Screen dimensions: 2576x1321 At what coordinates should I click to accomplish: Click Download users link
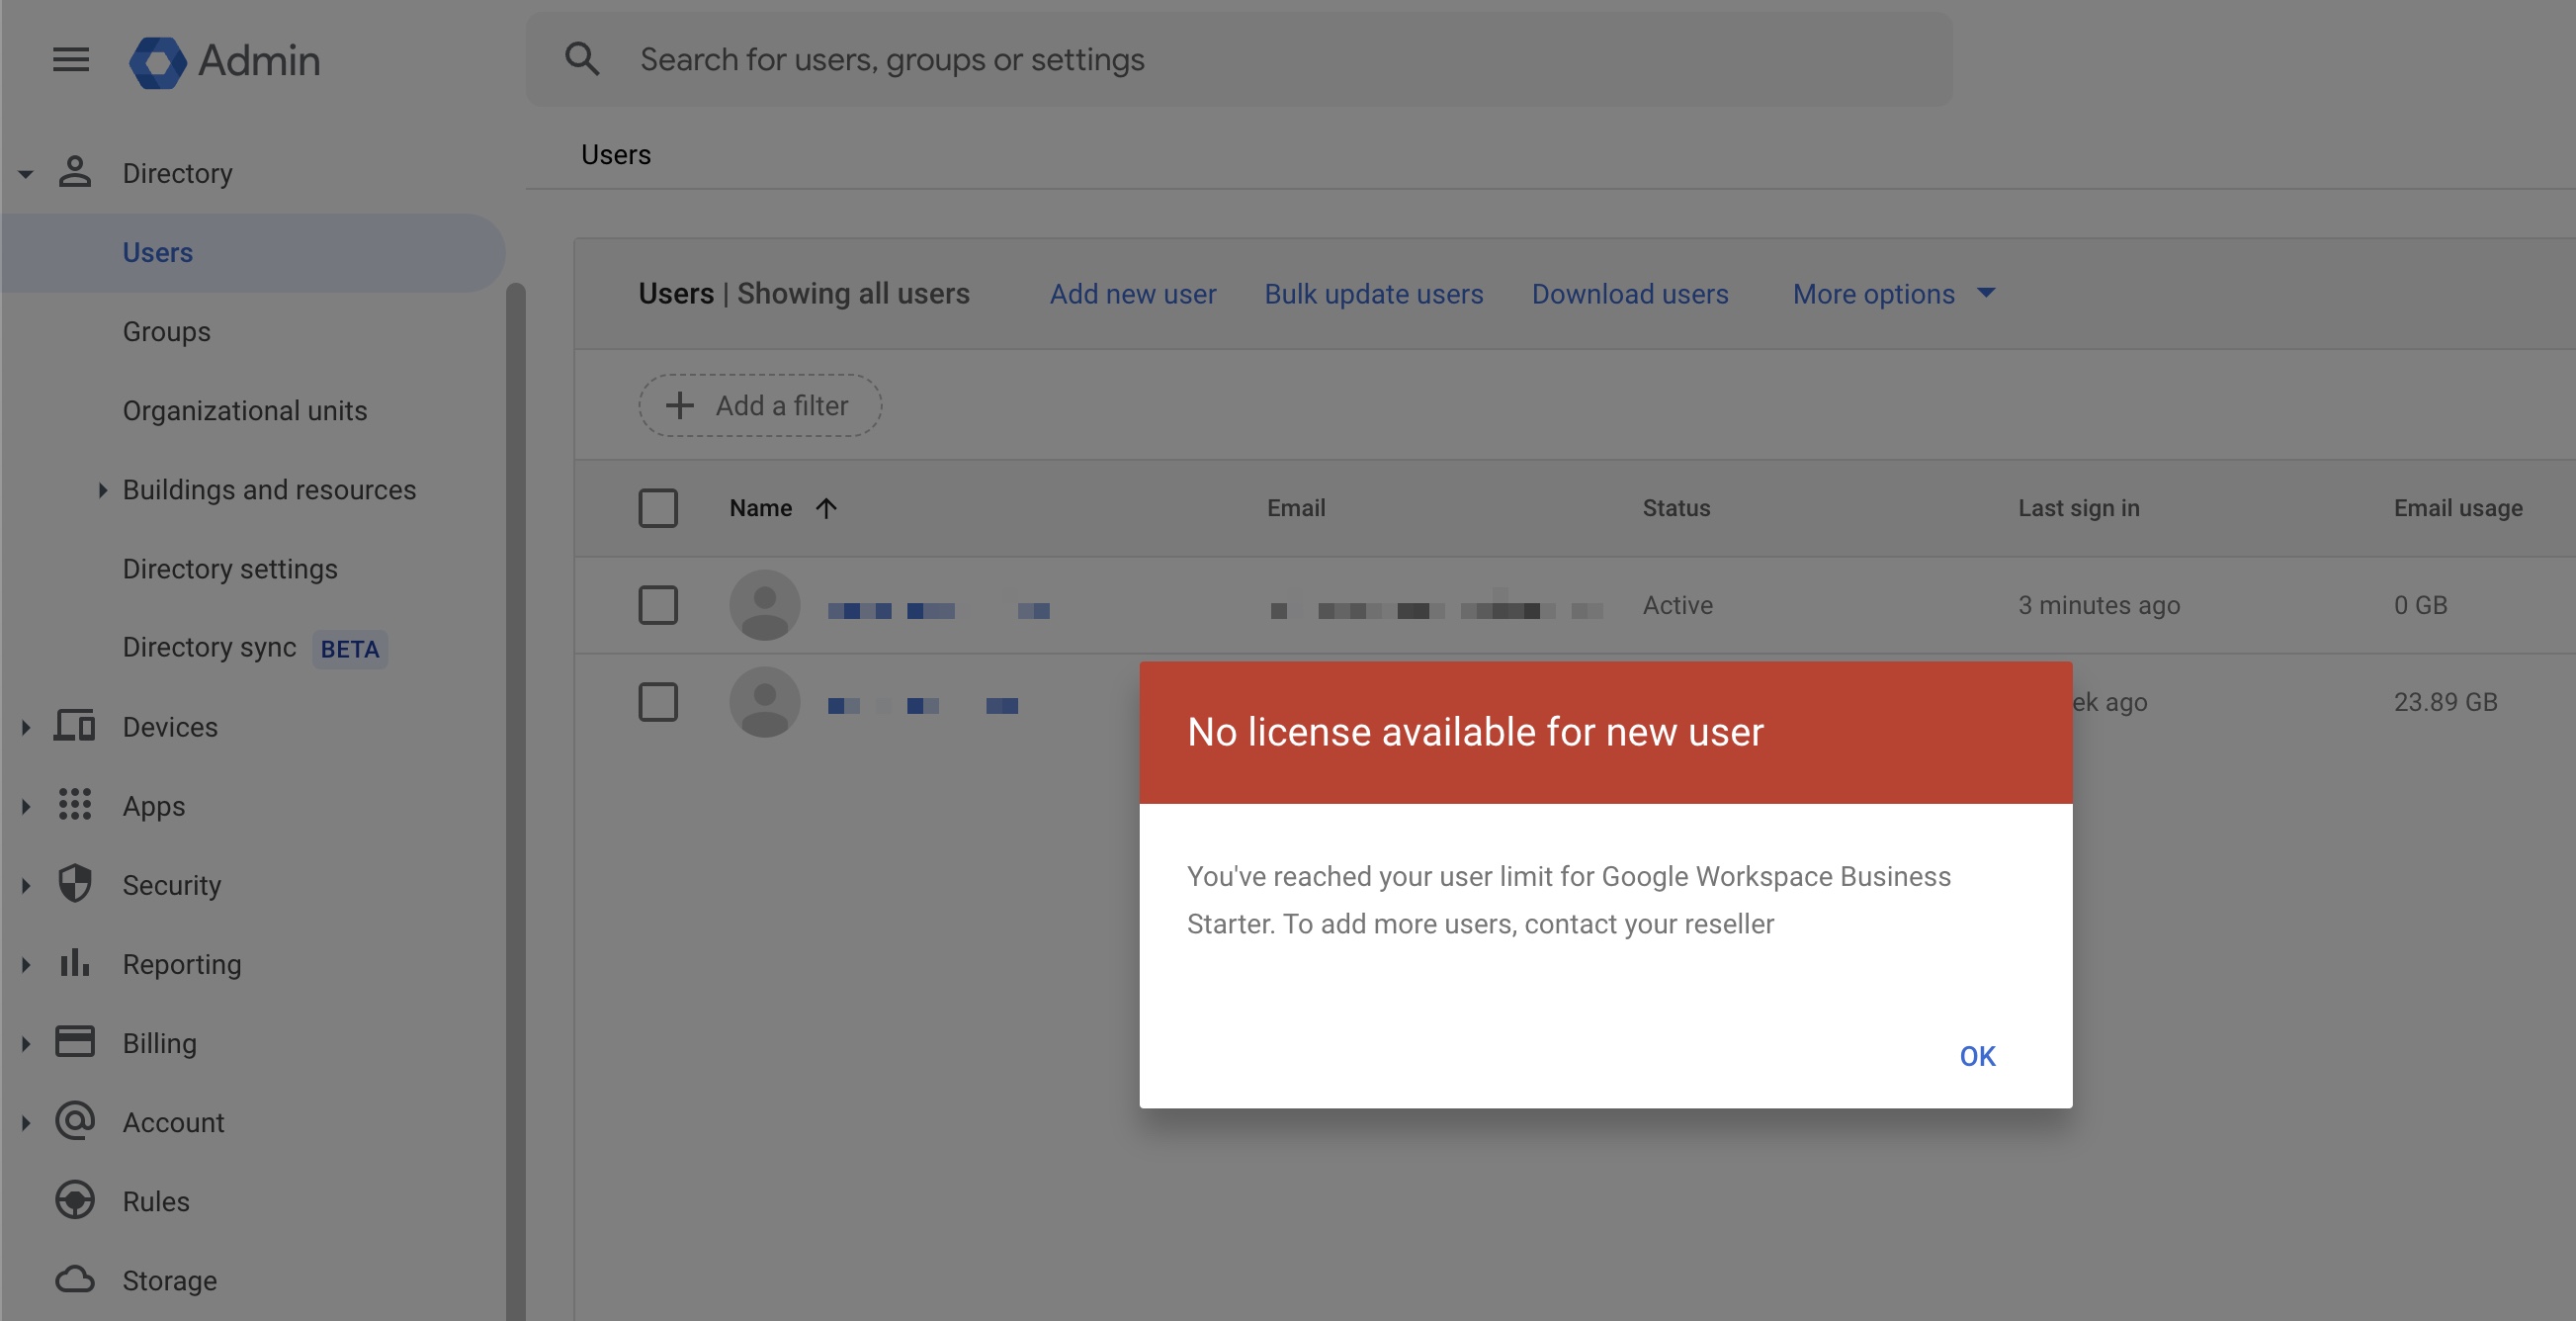(x=1630, y=294)
